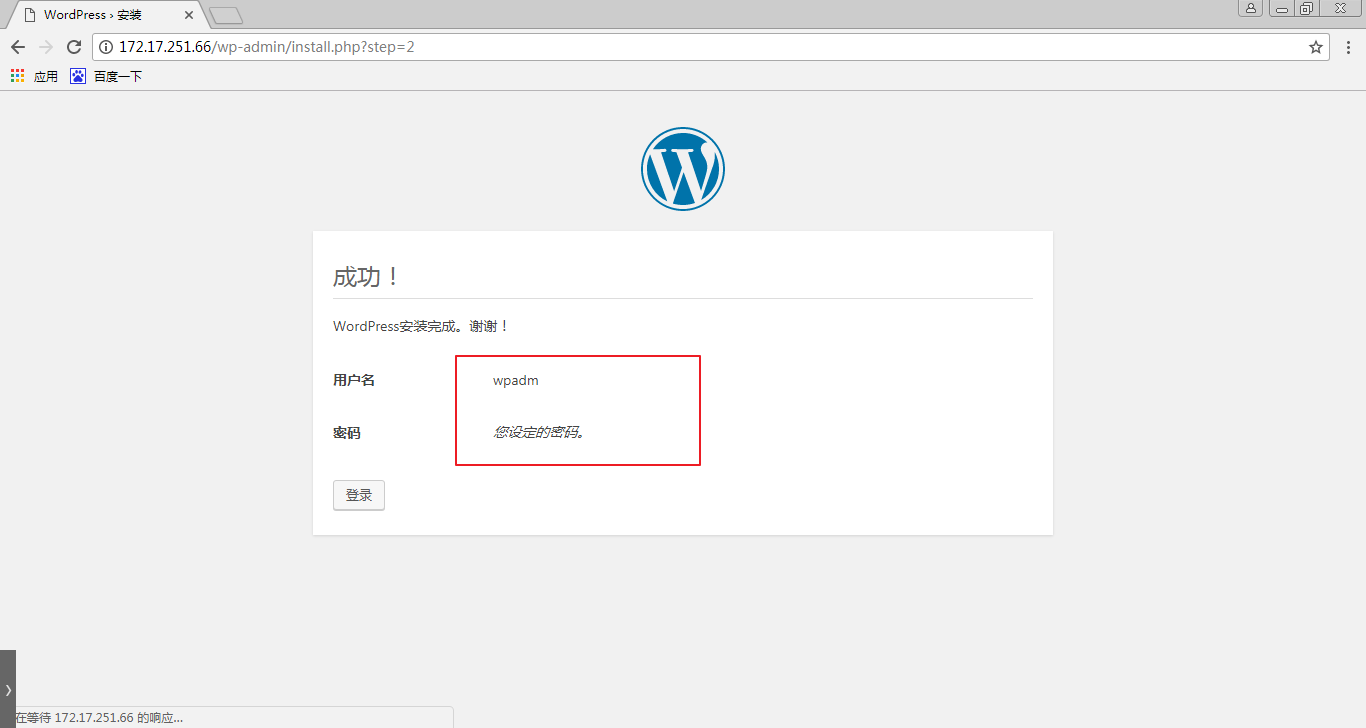Click the site info icon in address bar
This screenshot has width=1366, height=728.
(106, 47)
